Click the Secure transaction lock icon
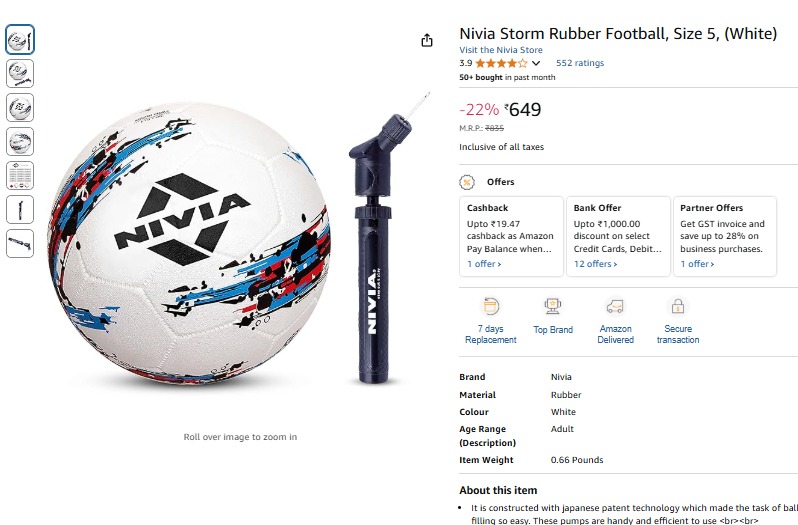This screenshot has width=798, height=525. 677,306
